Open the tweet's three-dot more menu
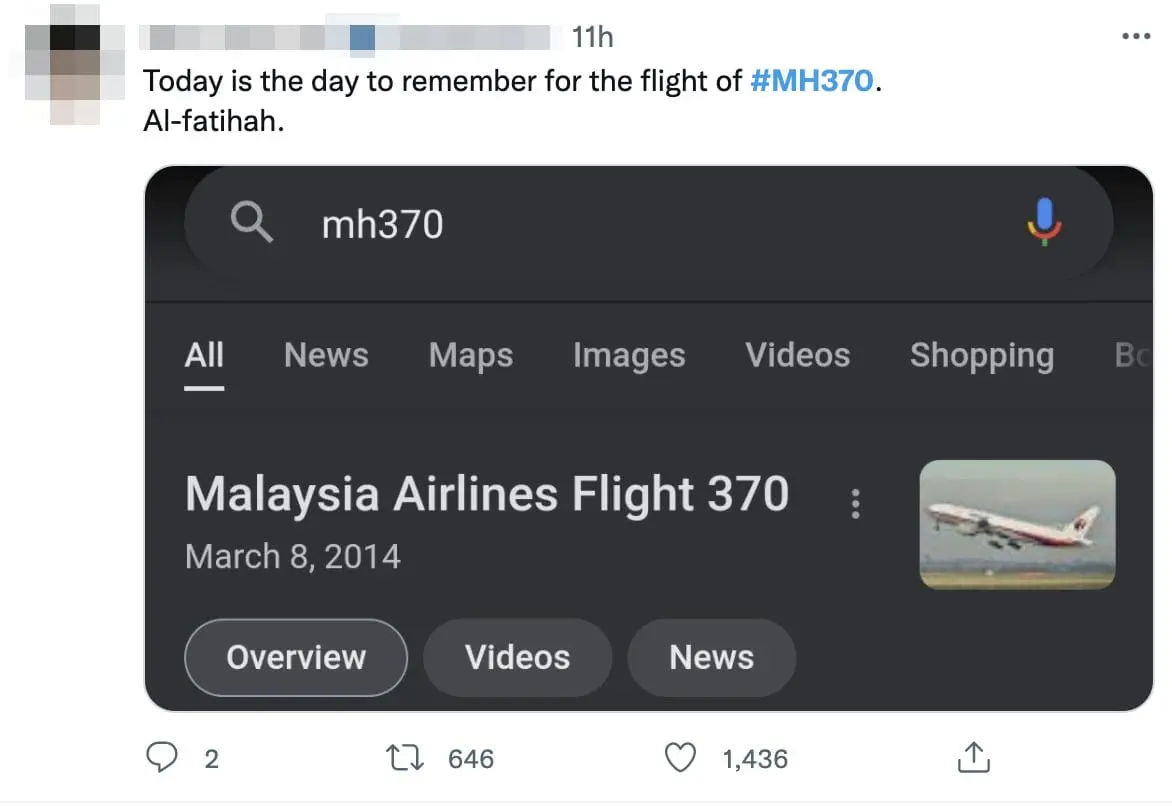Image resolution: width=1172 pixels, height=806 pixels. click(1136, 37)
